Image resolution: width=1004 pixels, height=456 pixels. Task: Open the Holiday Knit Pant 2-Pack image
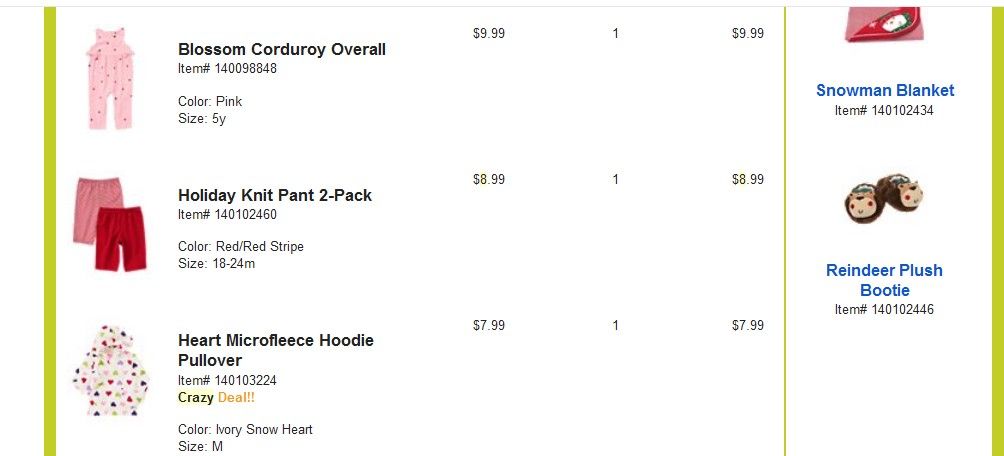pyautogui.click(x=109, y=224)
